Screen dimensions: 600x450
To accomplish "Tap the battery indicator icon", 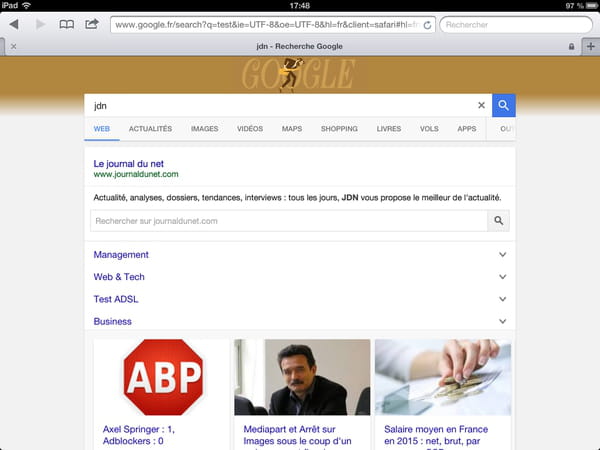I will (592, 6).
